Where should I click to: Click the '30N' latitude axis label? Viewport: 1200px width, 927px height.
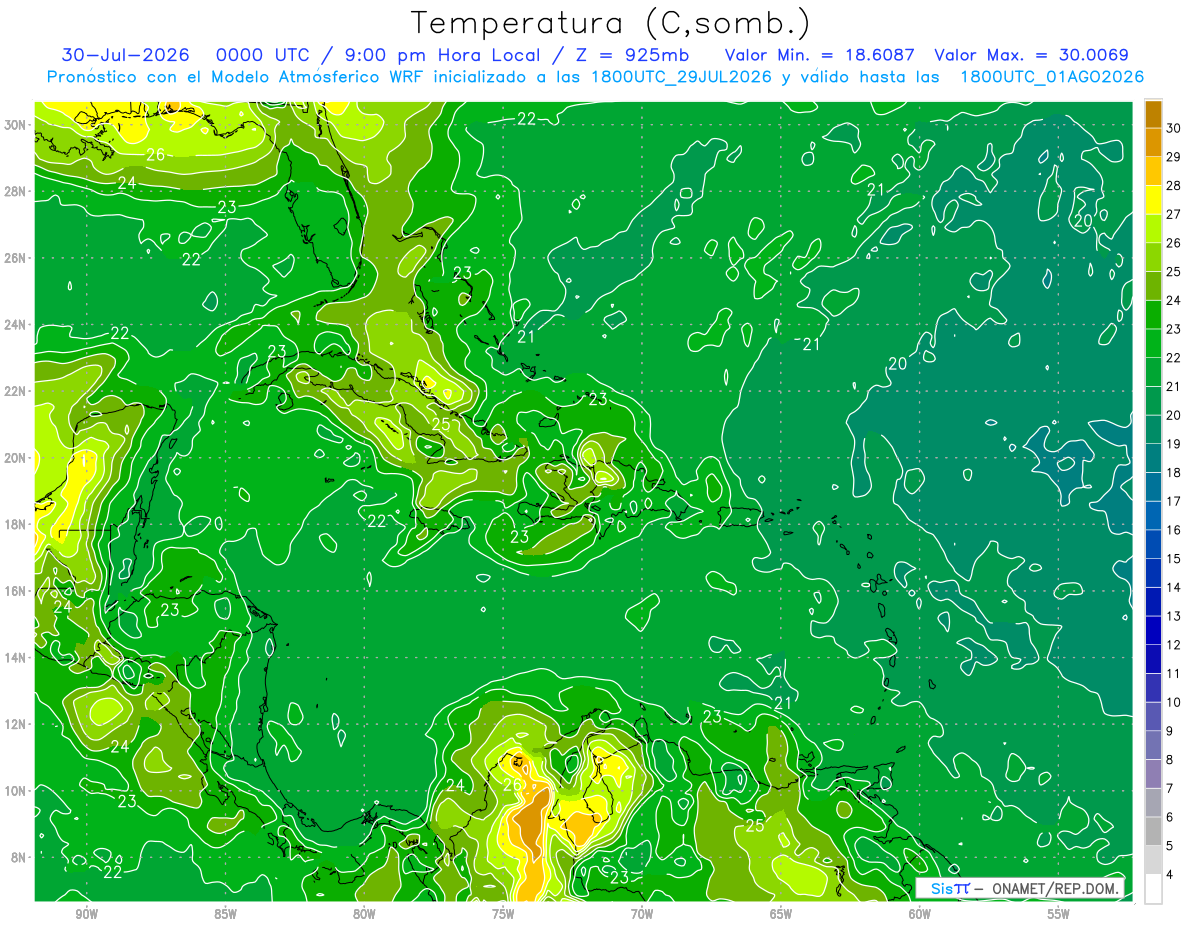[x=16, y=125]
